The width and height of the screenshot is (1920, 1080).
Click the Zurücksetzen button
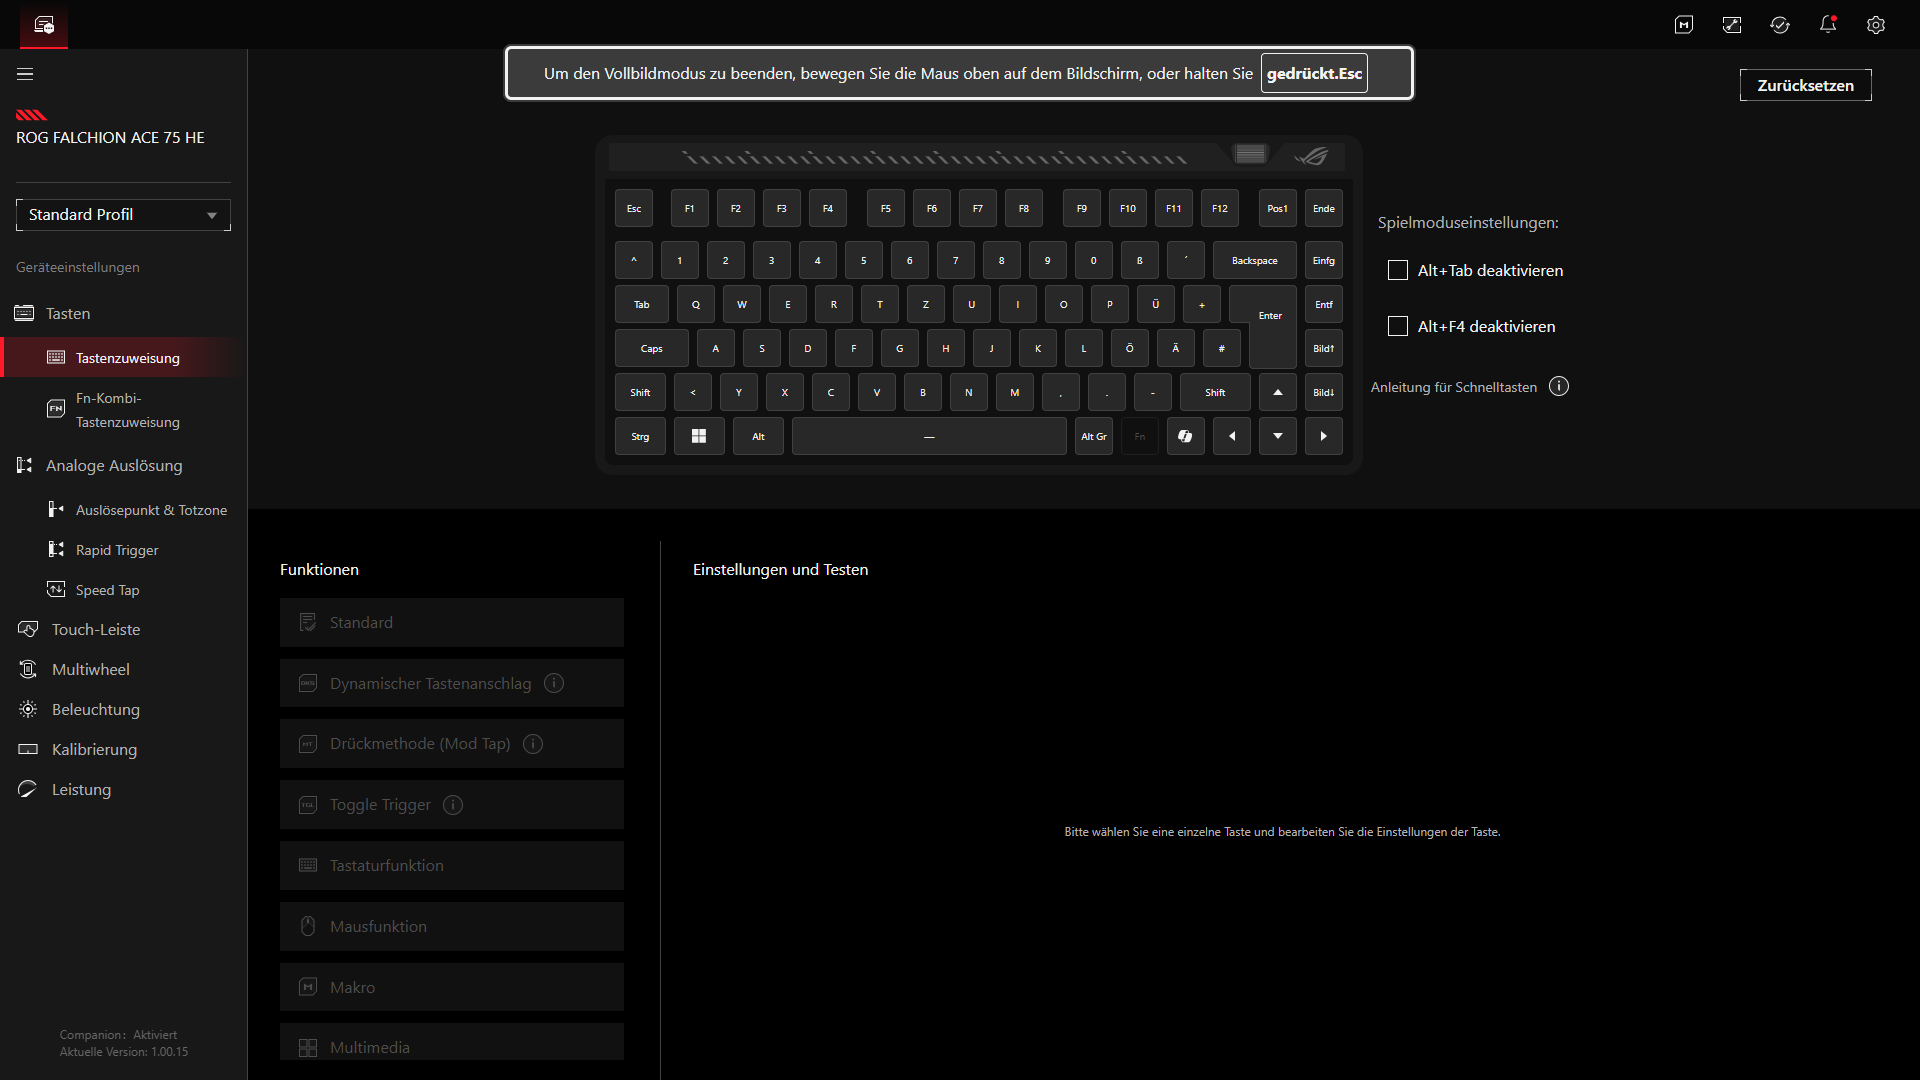tap(1805, 86)
